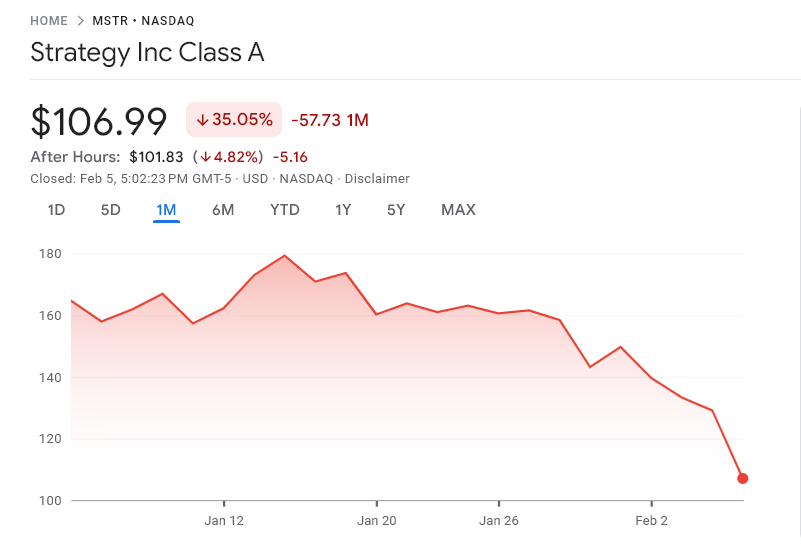This screenshot has width=801, height=545.
Task: Click the Jan 12 date axis label
Action: point(223,521)
